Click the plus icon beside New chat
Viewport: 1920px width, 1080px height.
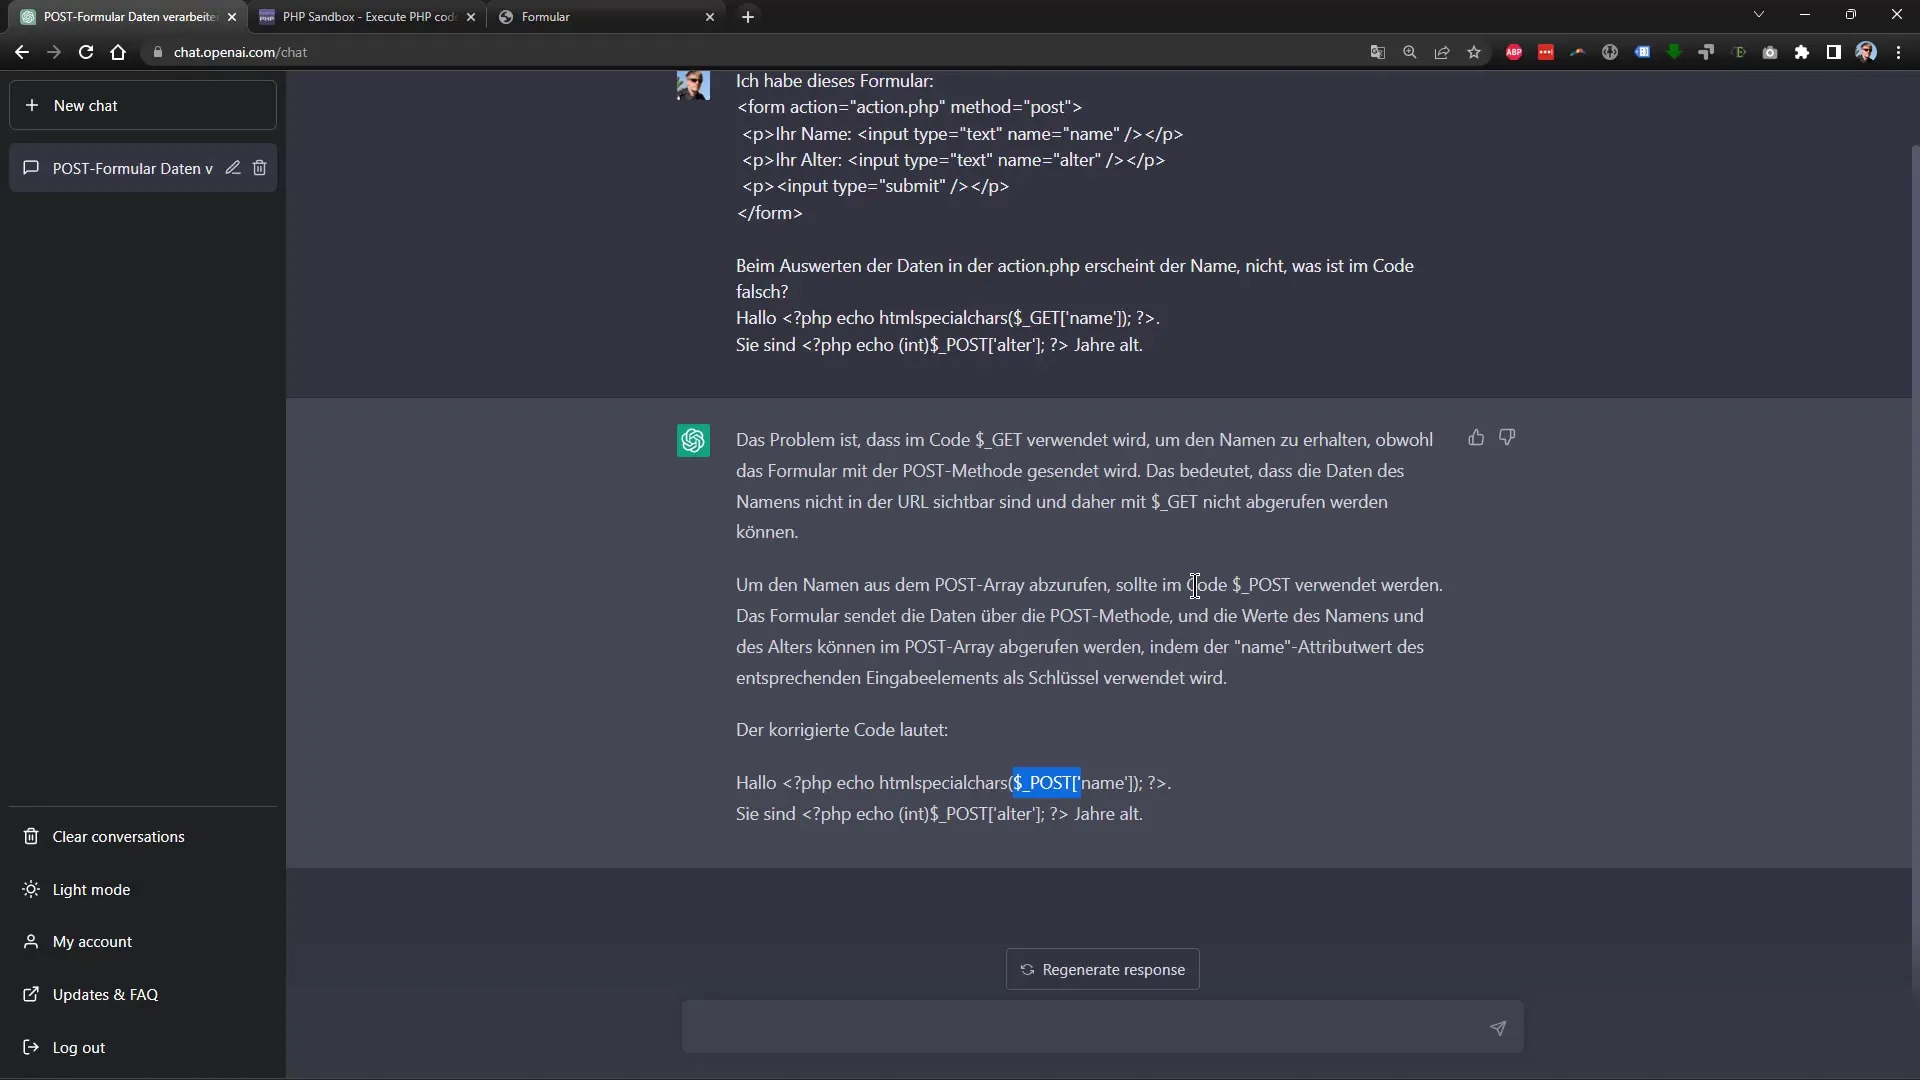click(x=32, y=105)
